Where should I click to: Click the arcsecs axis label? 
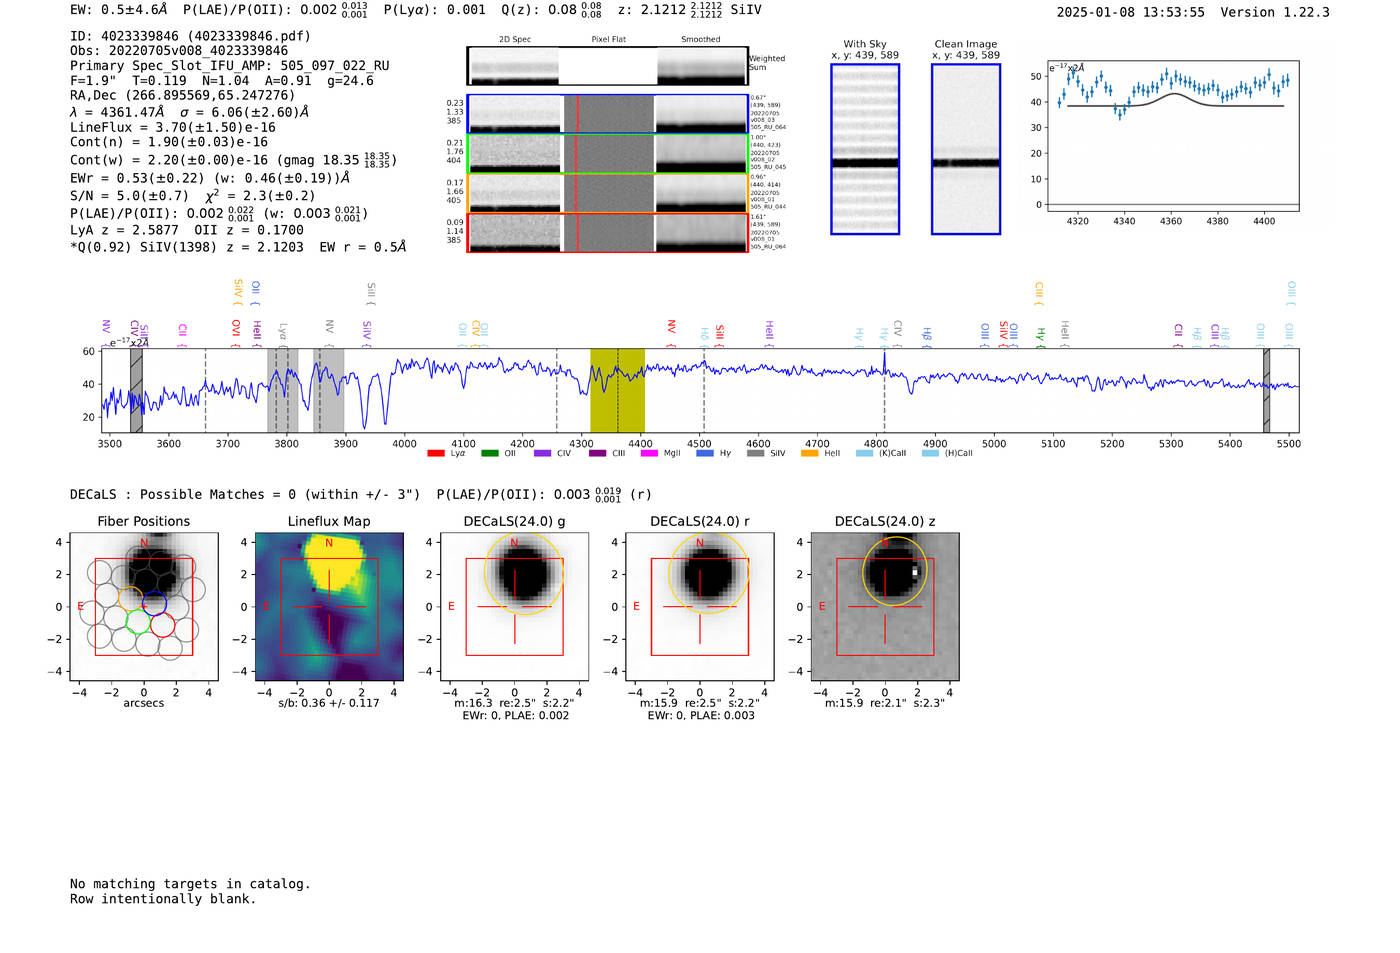(144, 703)
